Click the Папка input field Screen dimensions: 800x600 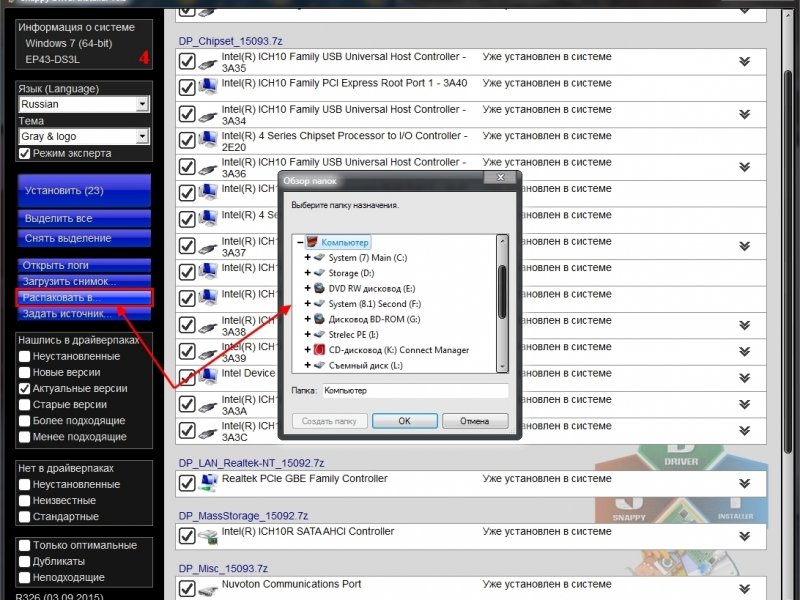point(415,391)
